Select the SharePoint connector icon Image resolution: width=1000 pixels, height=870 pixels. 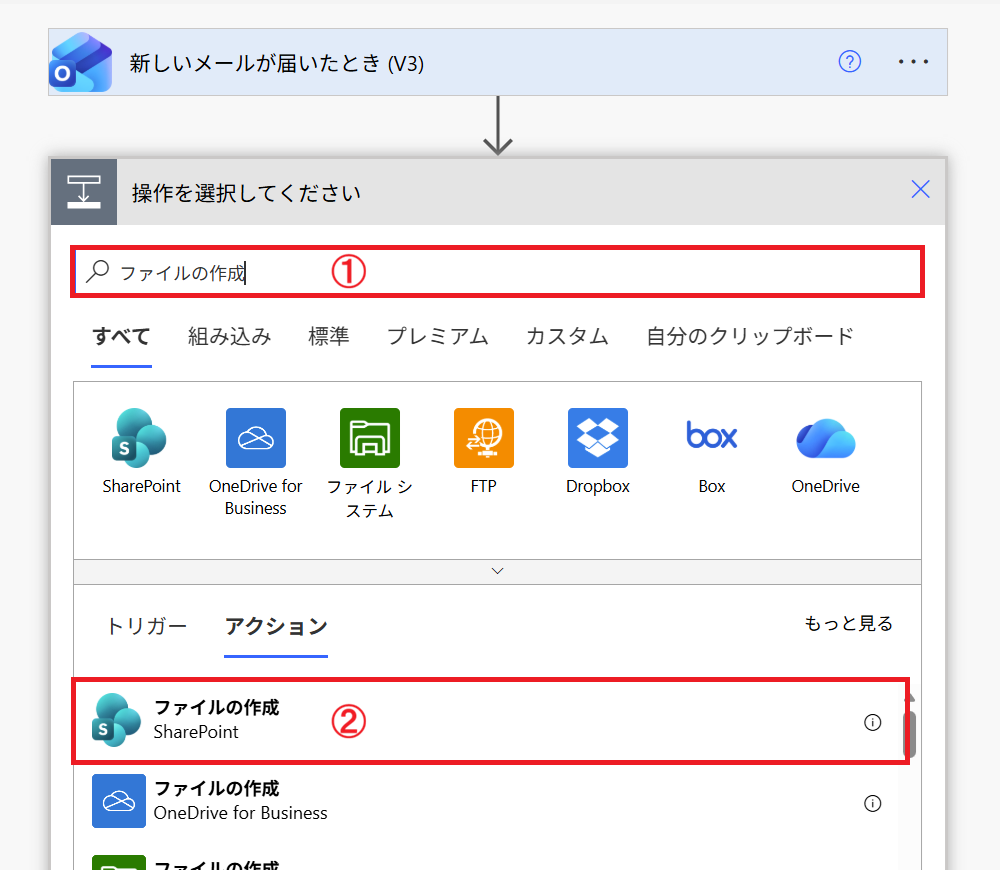pos(140,437)
